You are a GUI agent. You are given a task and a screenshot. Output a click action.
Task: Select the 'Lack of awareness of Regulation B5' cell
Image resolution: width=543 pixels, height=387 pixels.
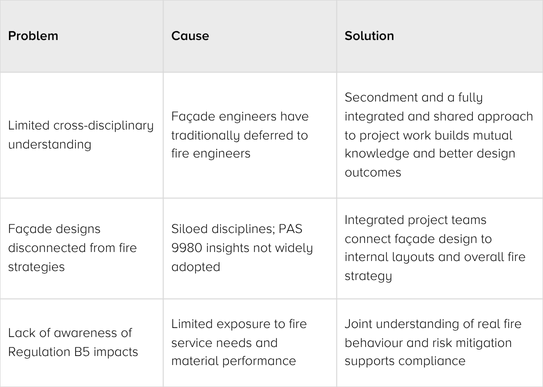tap(82, 343)
